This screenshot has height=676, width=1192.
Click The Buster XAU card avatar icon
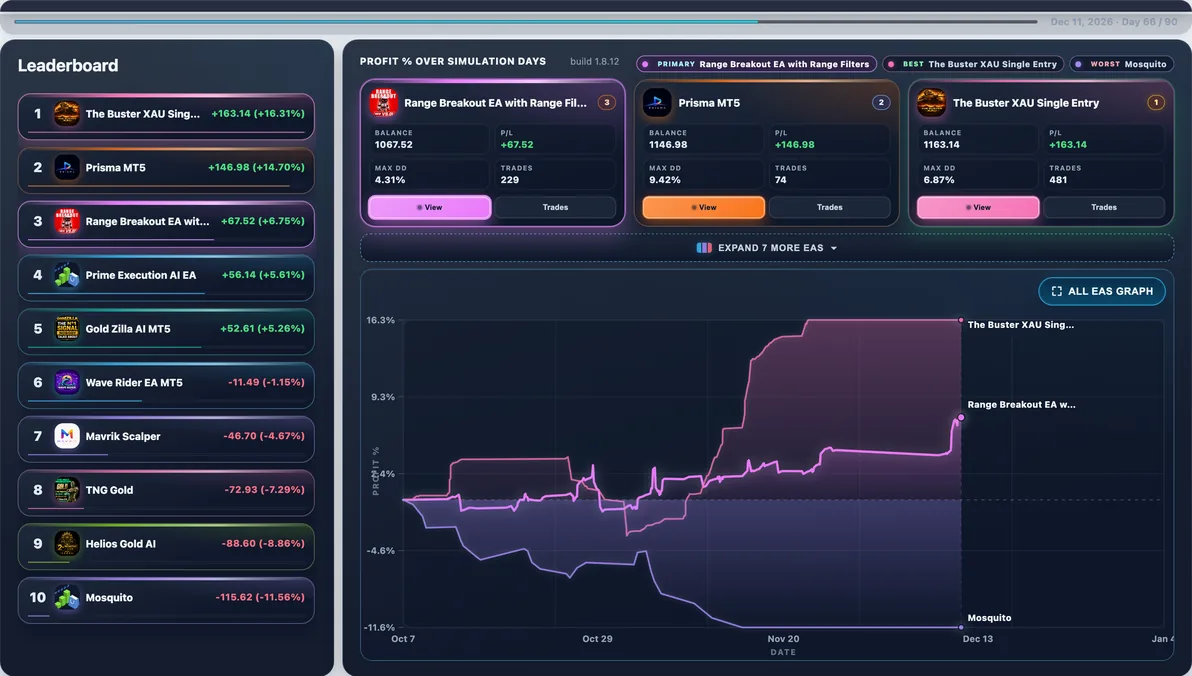point(931,103)
